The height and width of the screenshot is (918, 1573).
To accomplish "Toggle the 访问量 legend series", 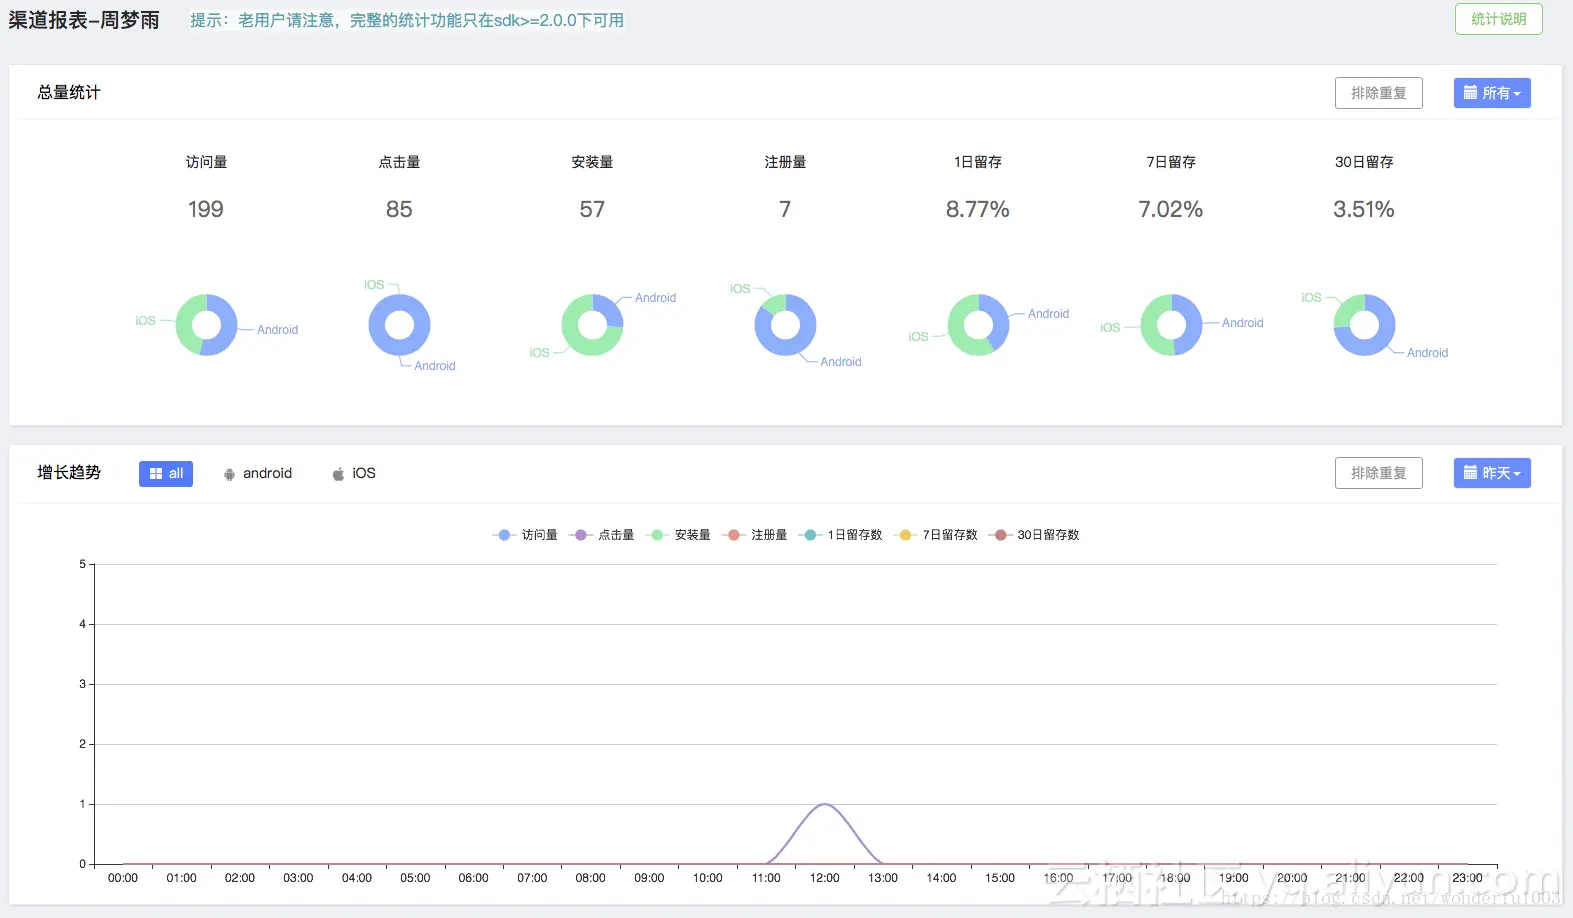I will 525,535.
